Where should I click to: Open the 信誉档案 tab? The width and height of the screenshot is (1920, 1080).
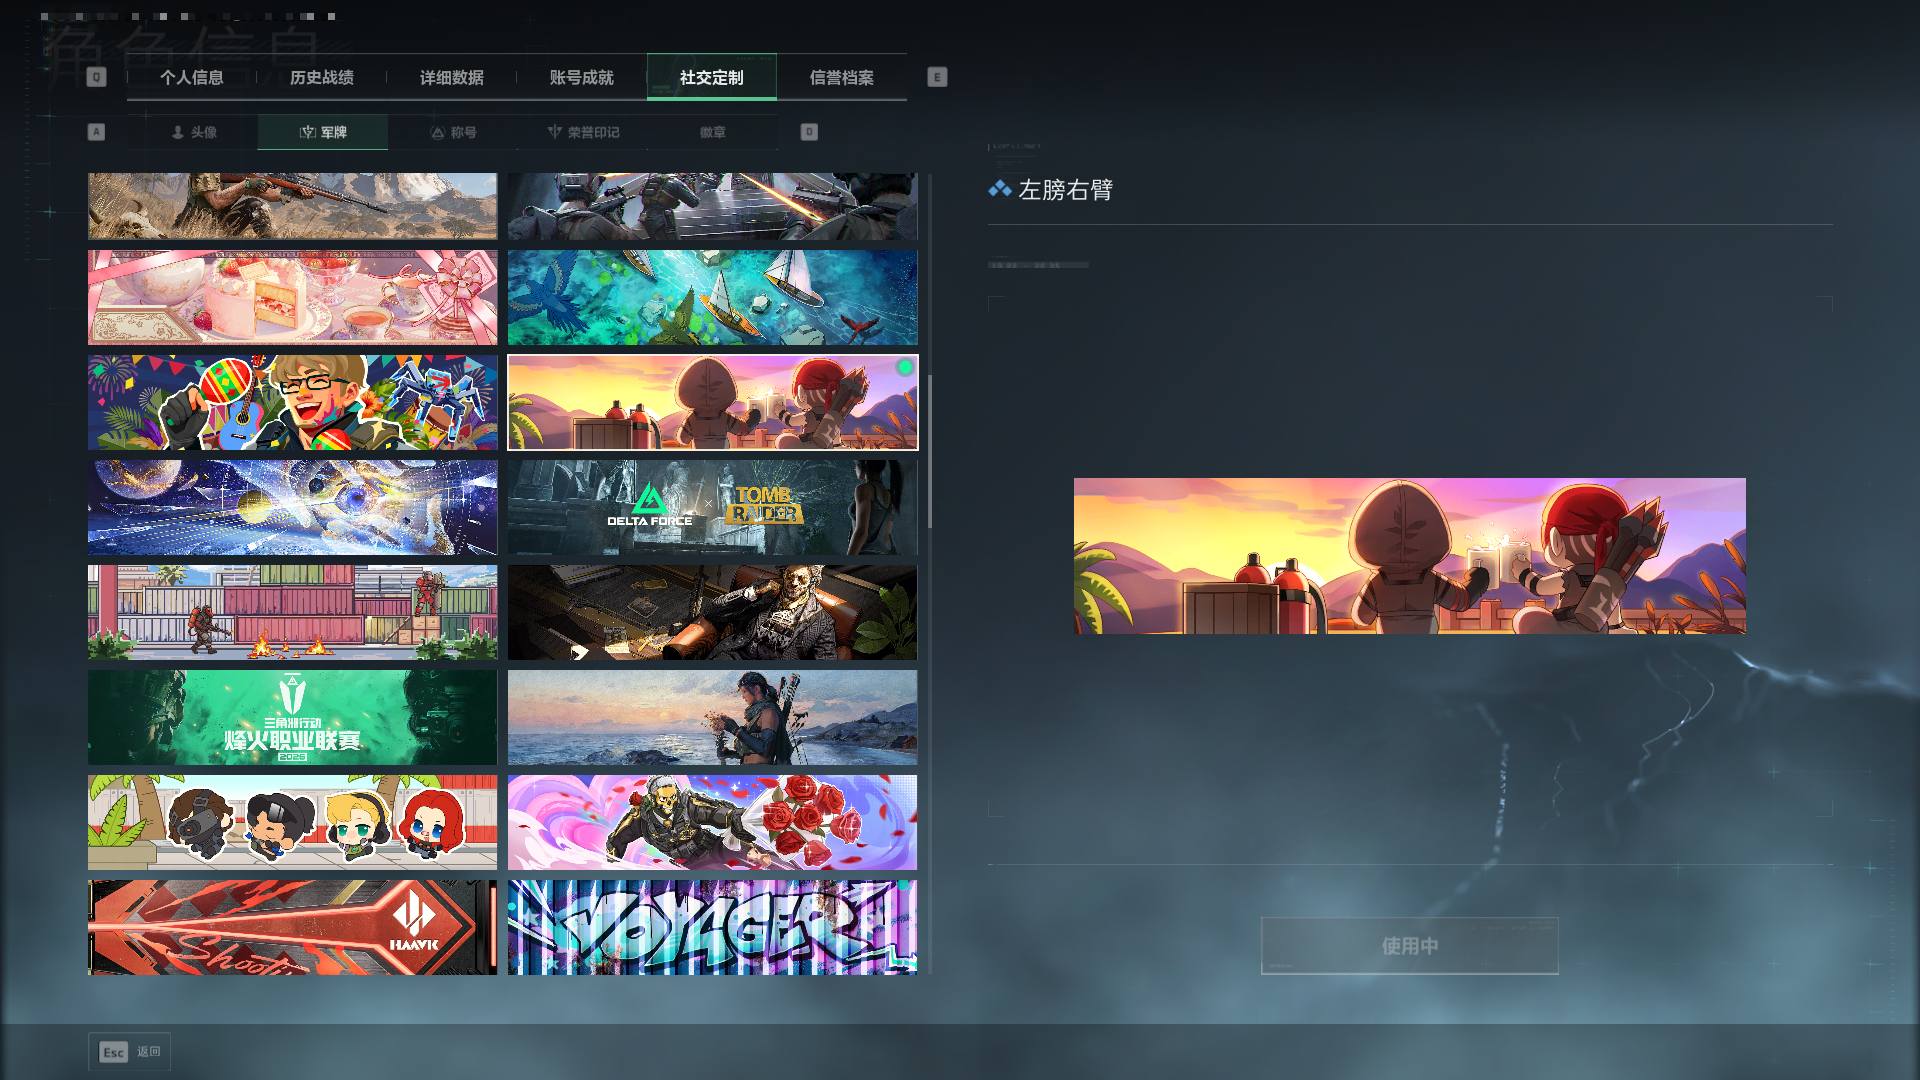(842, 77)
